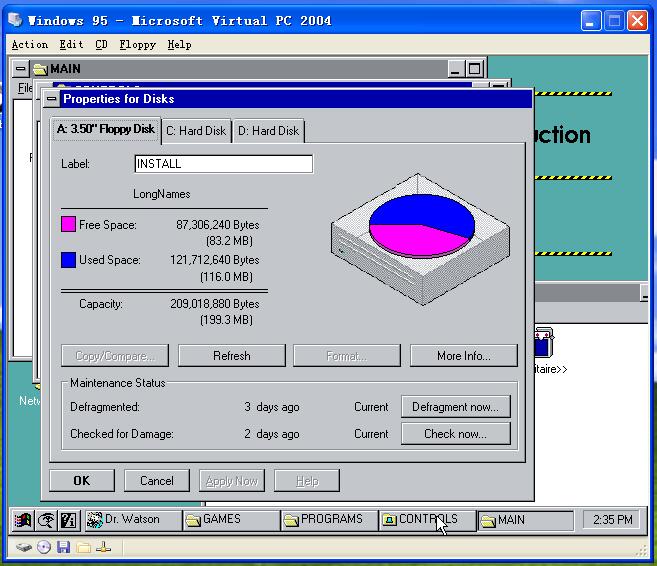Click the '3 days ago' defragmented text

[x=272, y=407]
